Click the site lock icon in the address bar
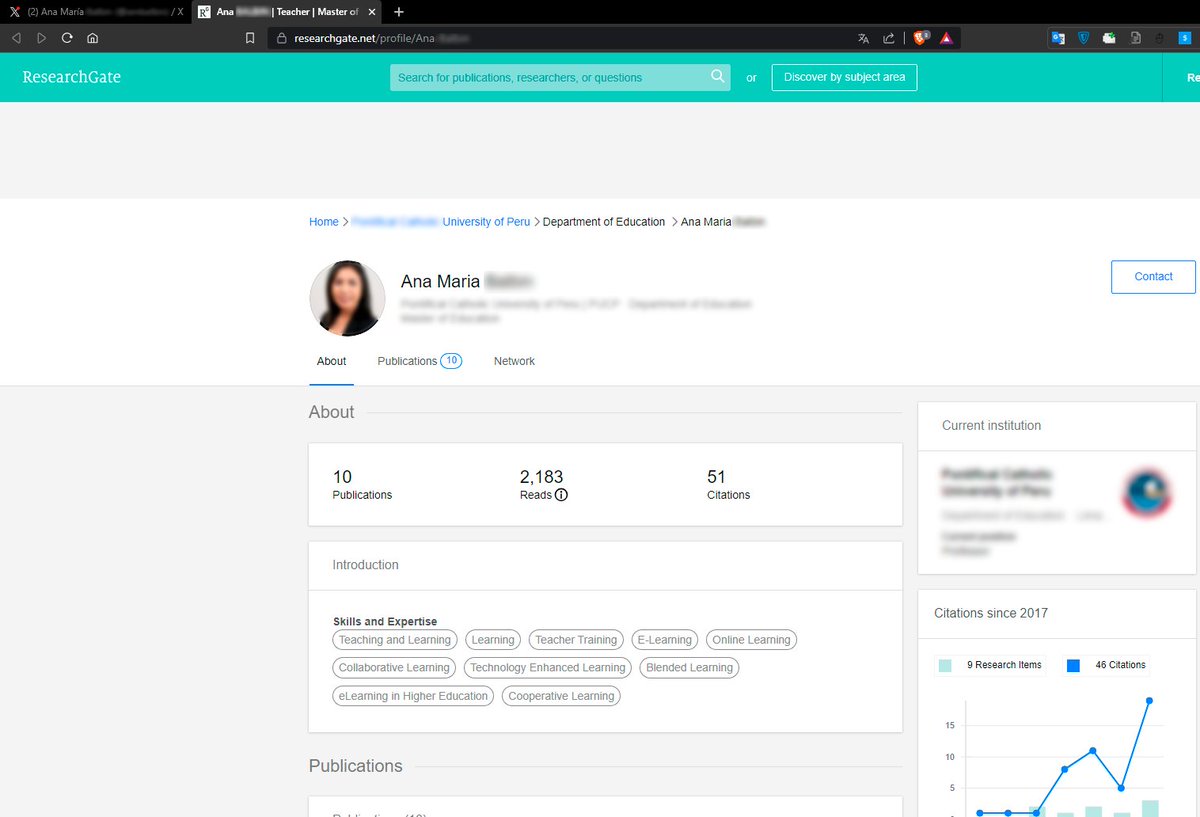This screenshot has width=1200, height=817. tap(281, 38)
